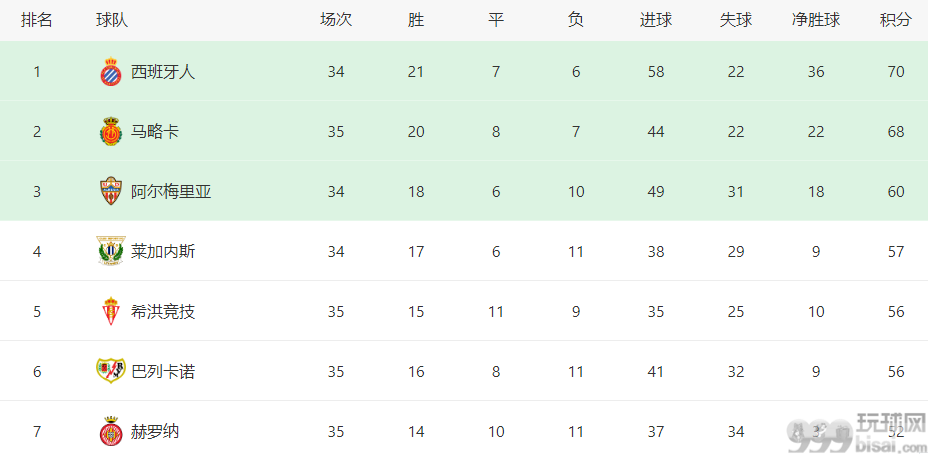Open the 阿尔梅里亚 team name link

tap(171, 192)
